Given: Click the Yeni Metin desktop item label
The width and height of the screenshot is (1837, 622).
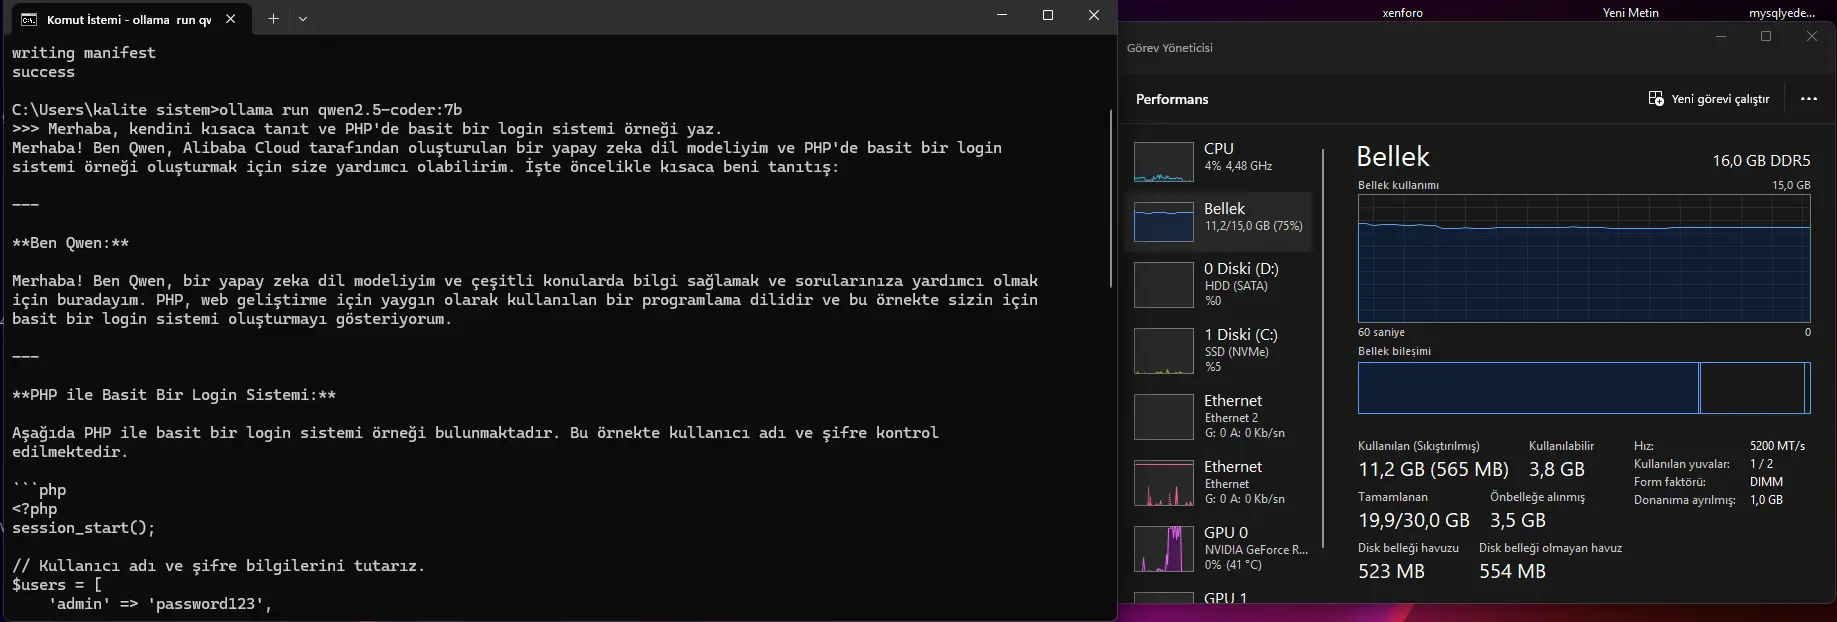Looking at the screenshot, I should pos(1630,13).
